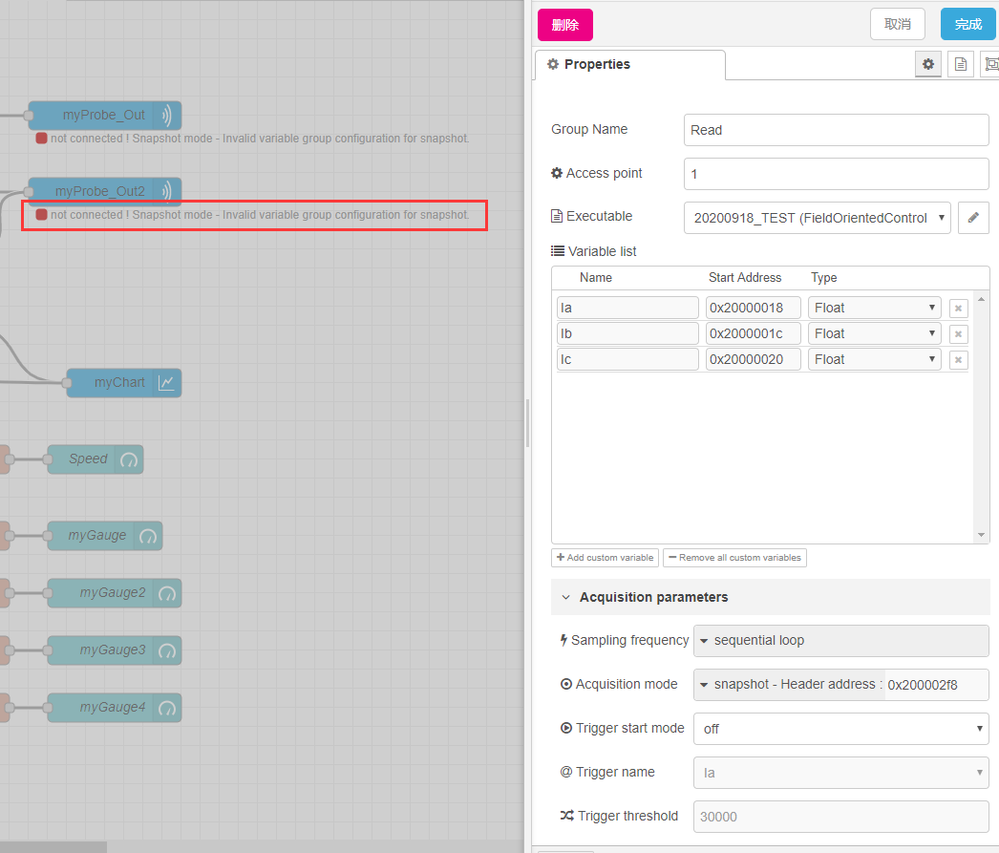Remove the Ia variable row
999x853 pixels.
pyautogui.click(x=958, y=308)
